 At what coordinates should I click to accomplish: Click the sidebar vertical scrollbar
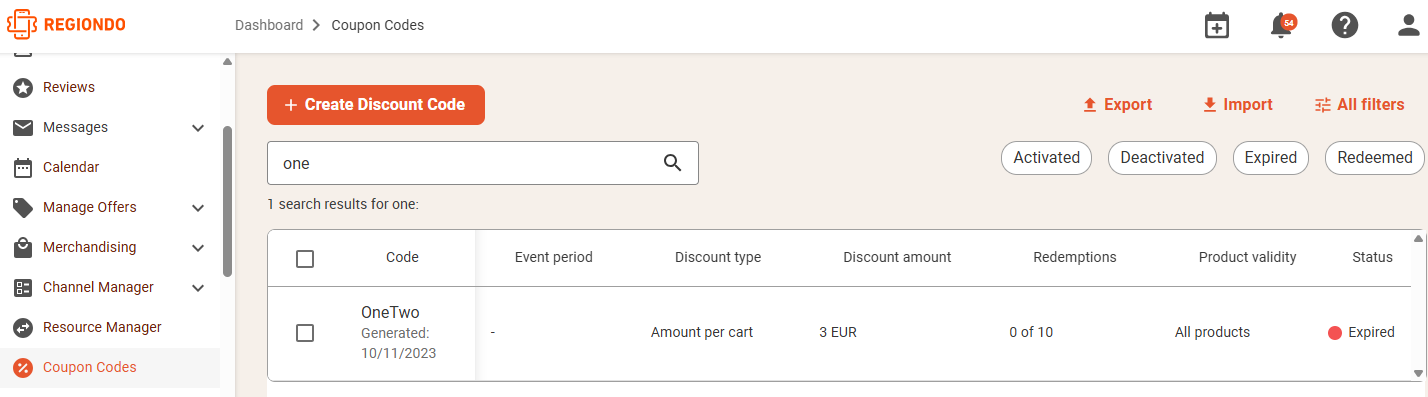[227, 200]
